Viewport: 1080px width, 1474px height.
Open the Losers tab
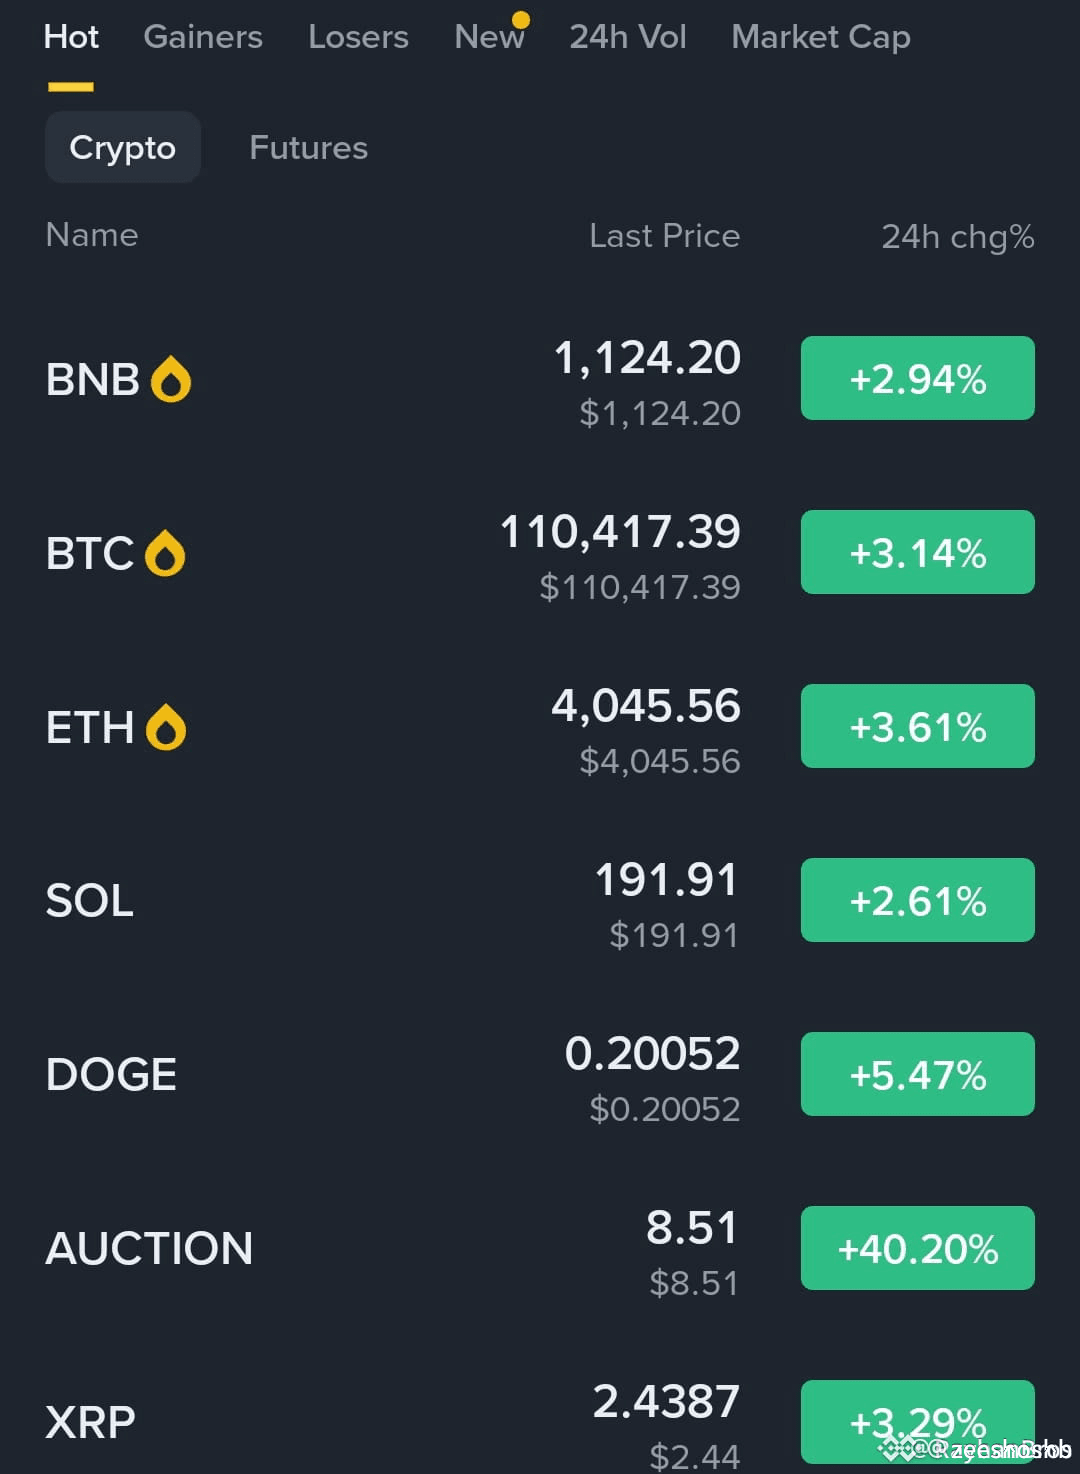coord(358,37)
